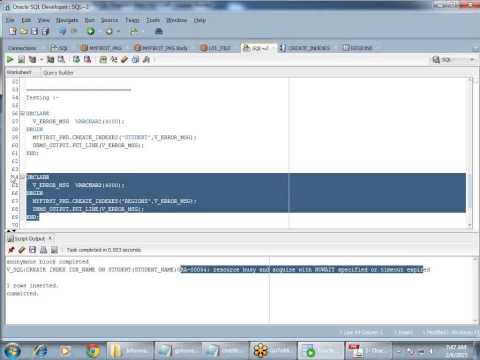Open the Help menu
Screen dimensions: 480x360
[x=200, y=20]
